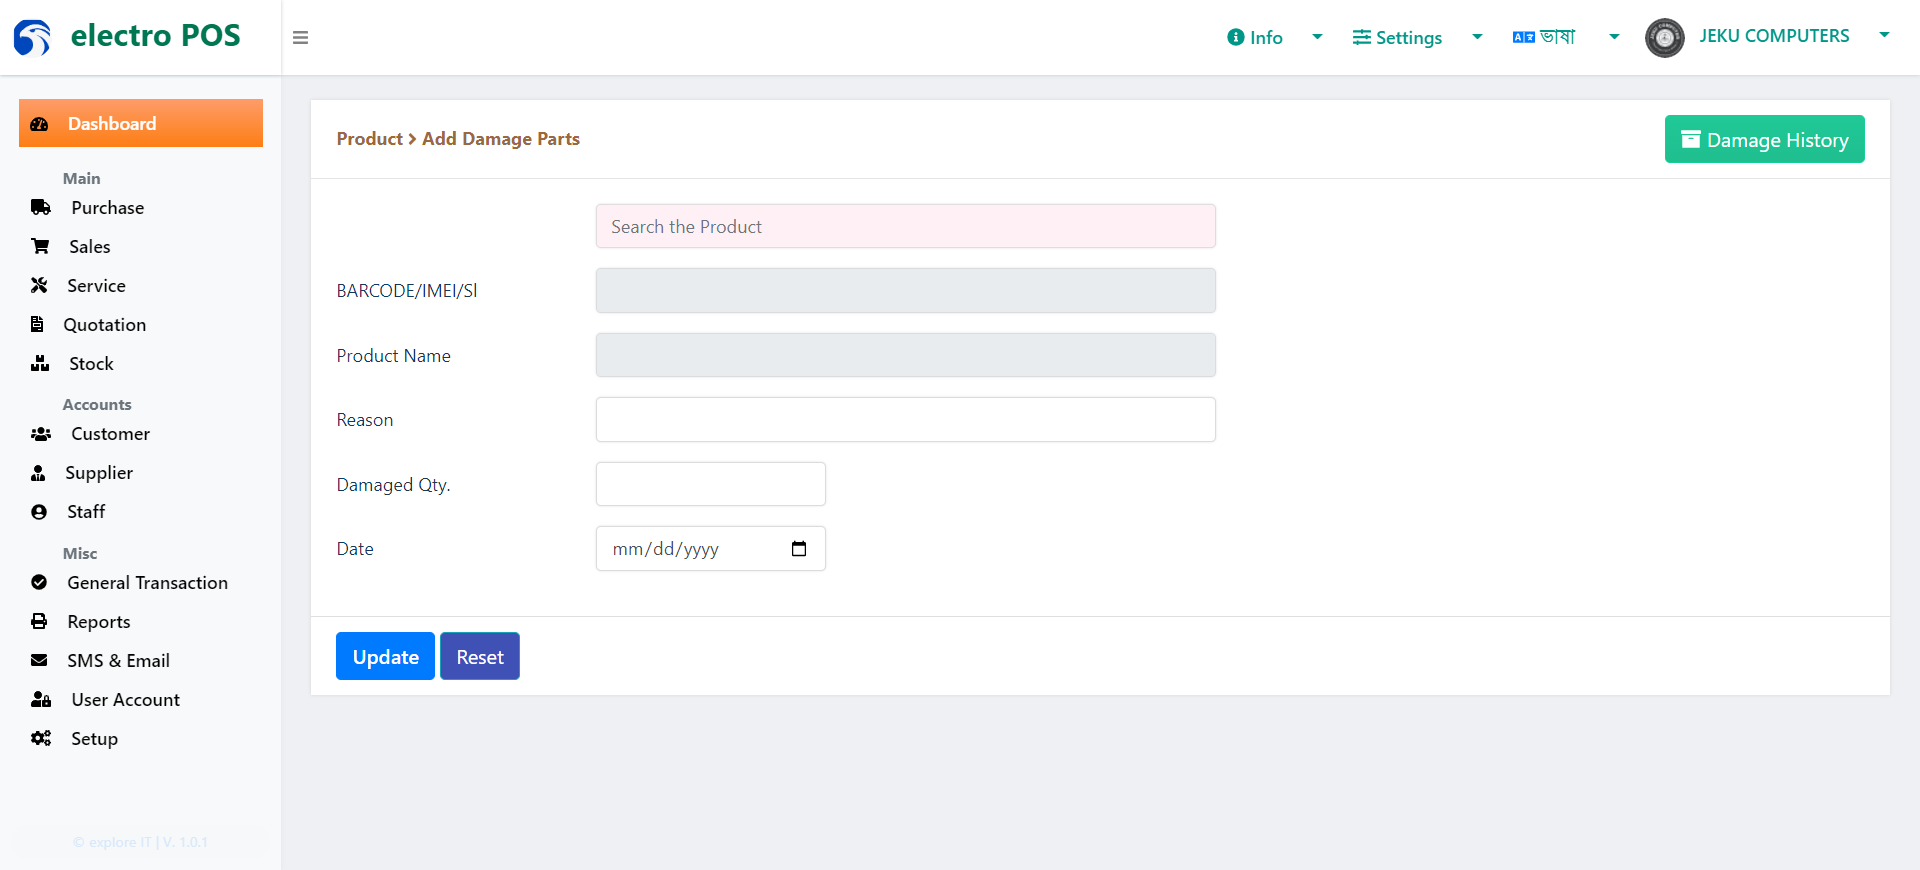1920x870 pixels.
Task: Click the Stock boxes icon
Action: 40,363
